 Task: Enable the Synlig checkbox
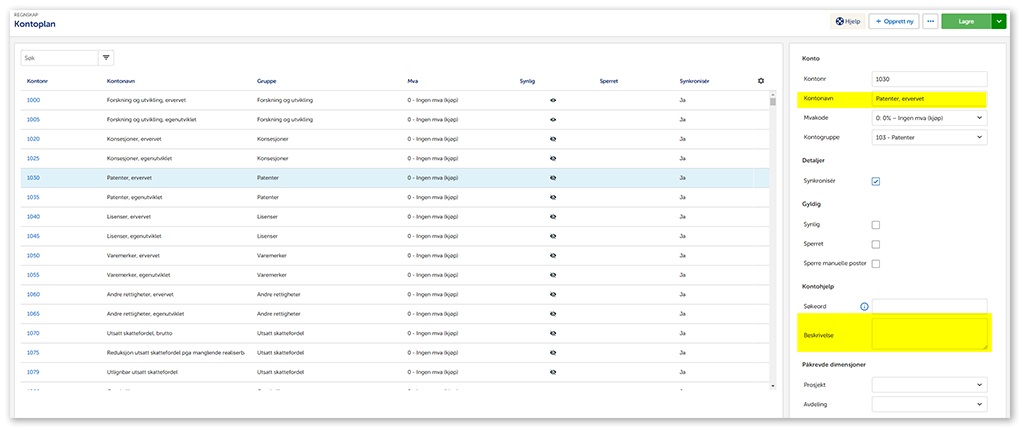tap(876, 225)
